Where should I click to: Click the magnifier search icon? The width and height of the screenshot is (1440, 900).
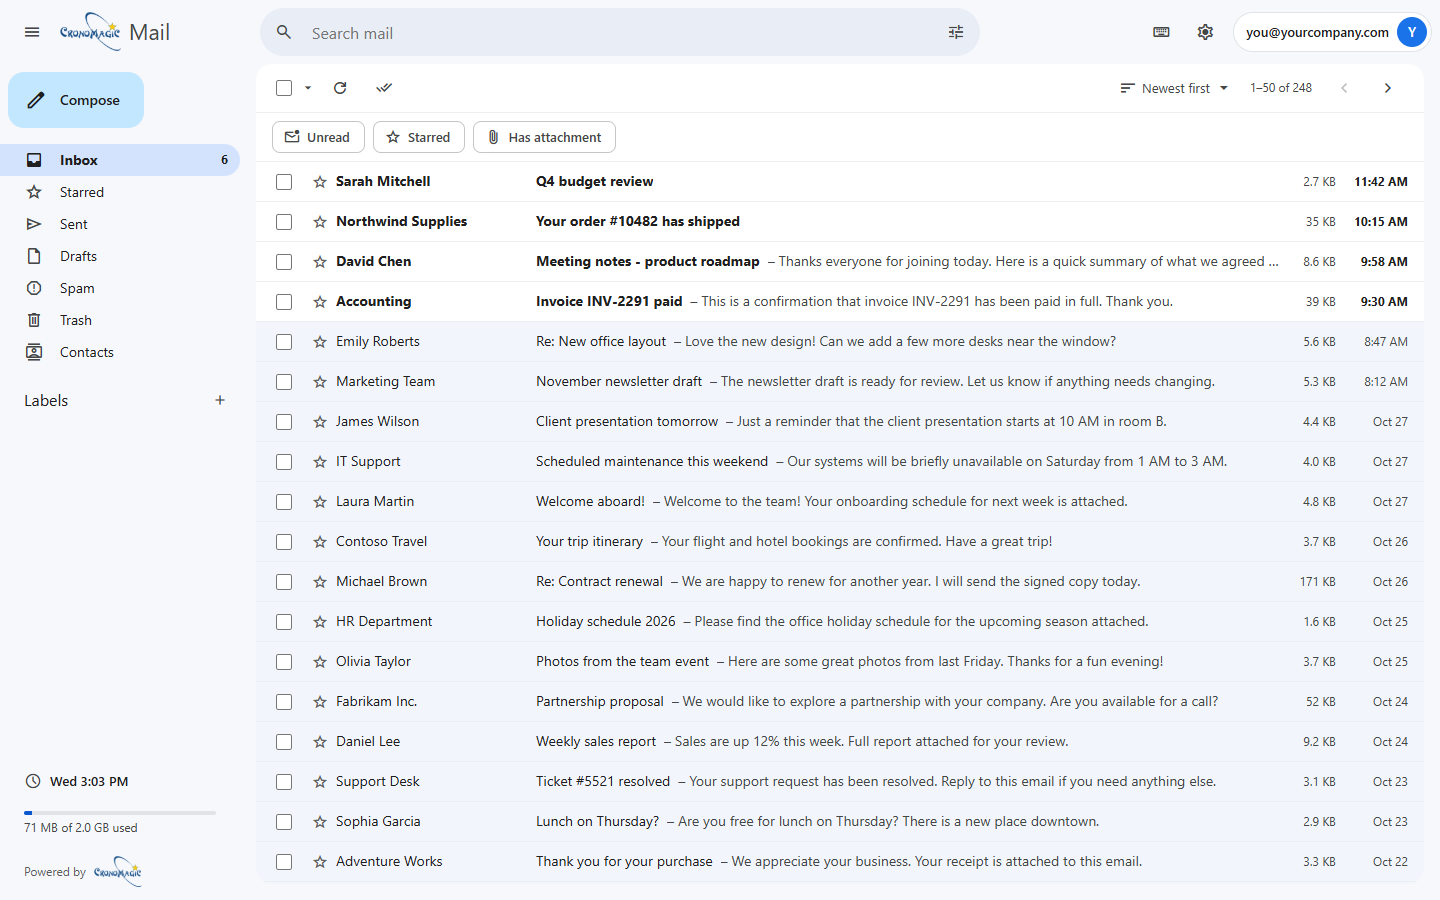[284, 32]
